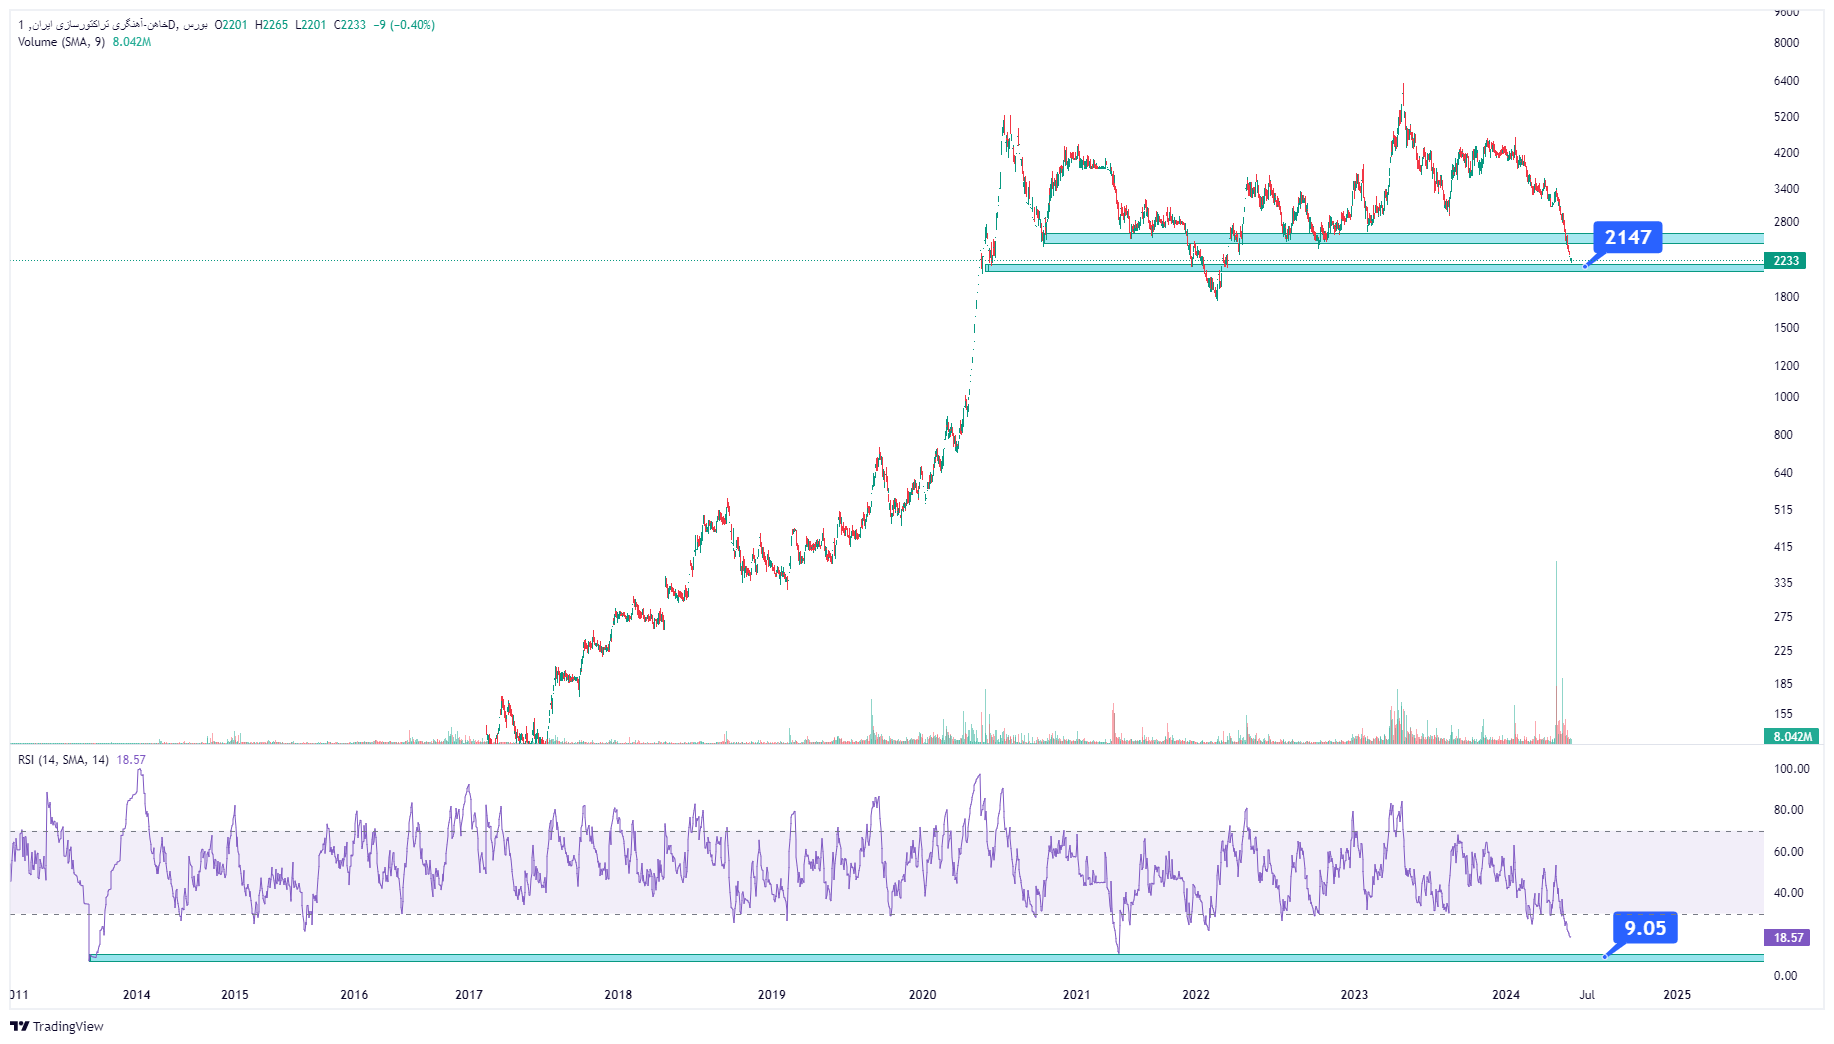Click the 6400 price scale label
The image size is (1834, 1044).
point(1786,81)
